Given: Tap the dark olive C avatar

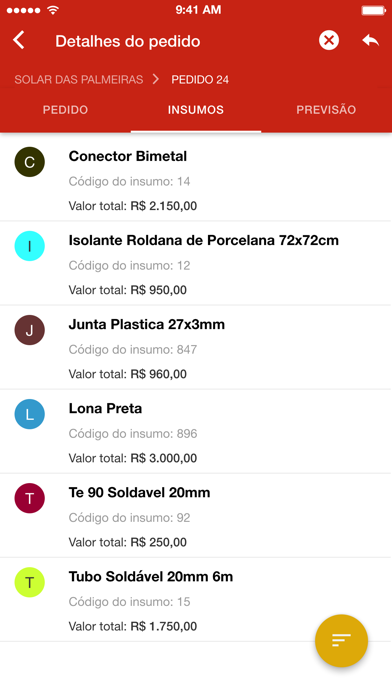Looking at the screenshot, I should tap(29, 162).
